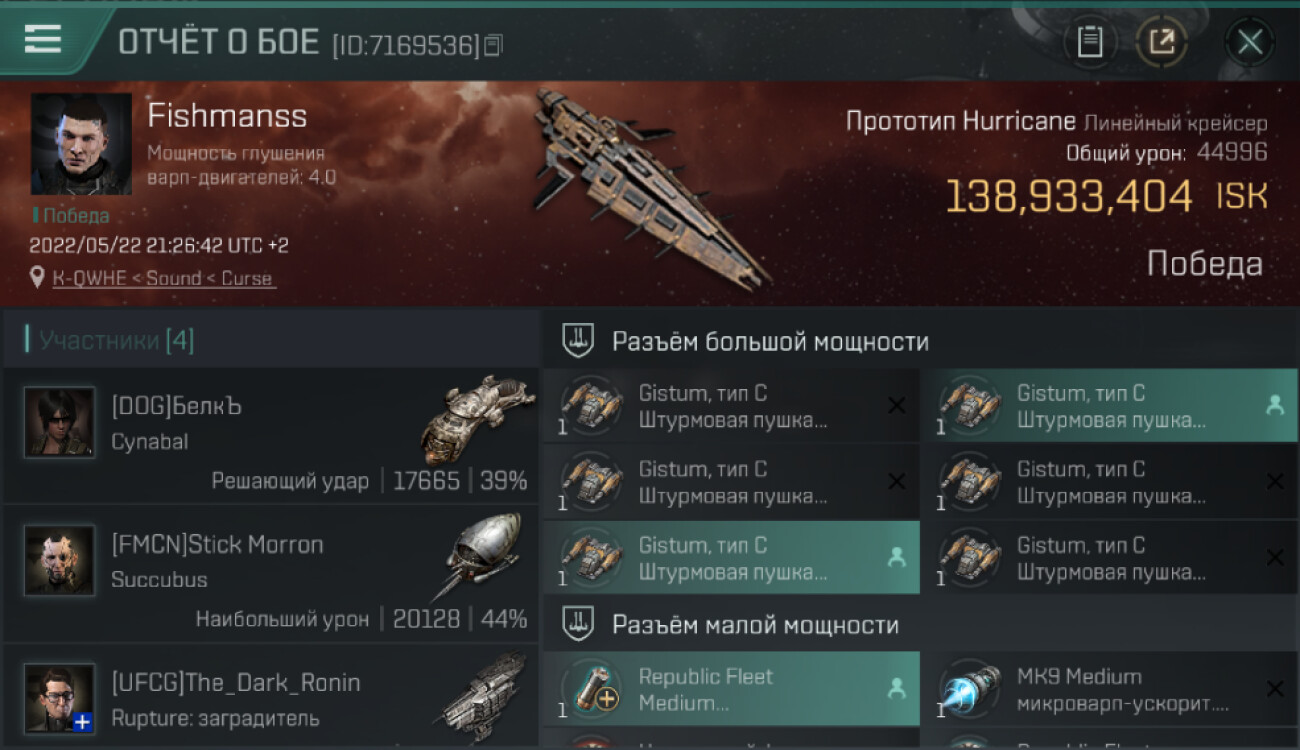Select the Участники [4] tab

(x=117, y=341)
